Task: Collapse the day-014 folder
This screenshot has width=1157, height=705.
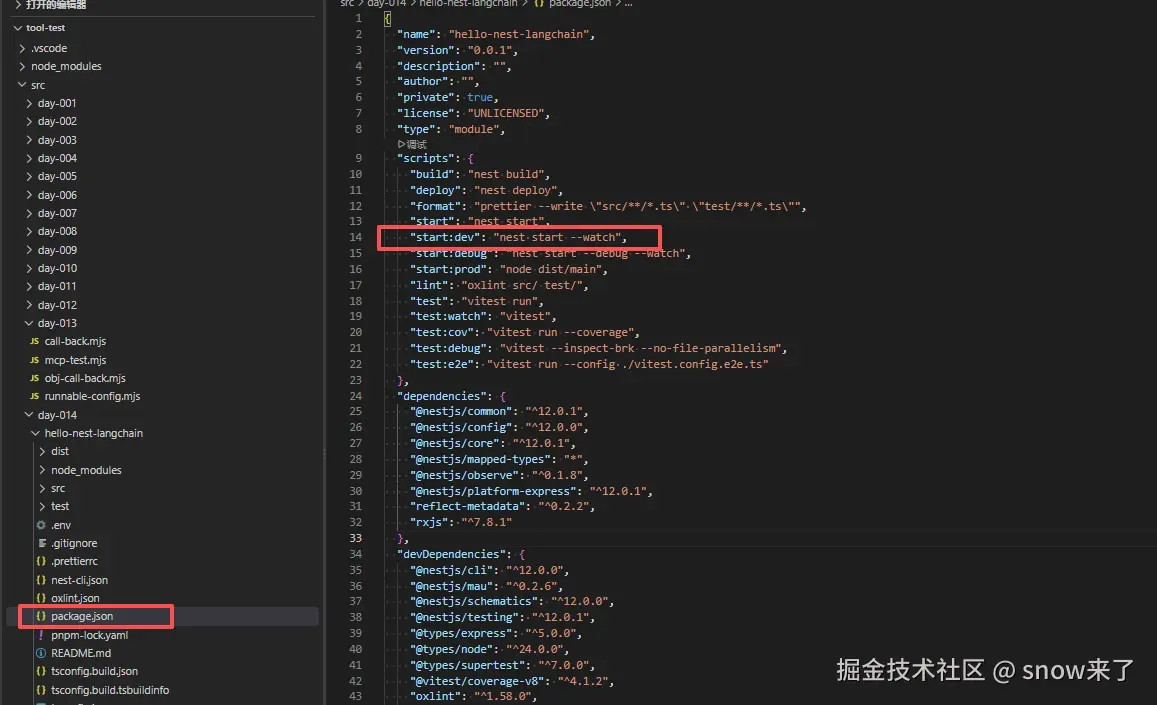Action: click(x=29, y=415)
